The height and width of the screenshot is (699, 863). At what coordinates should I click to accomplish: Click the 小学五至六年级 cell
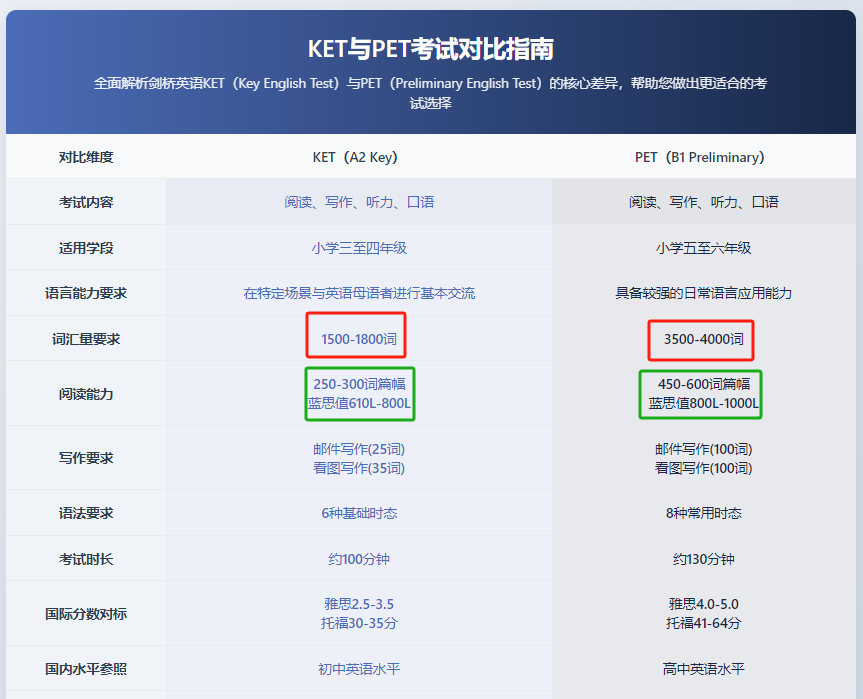point(703,248)
